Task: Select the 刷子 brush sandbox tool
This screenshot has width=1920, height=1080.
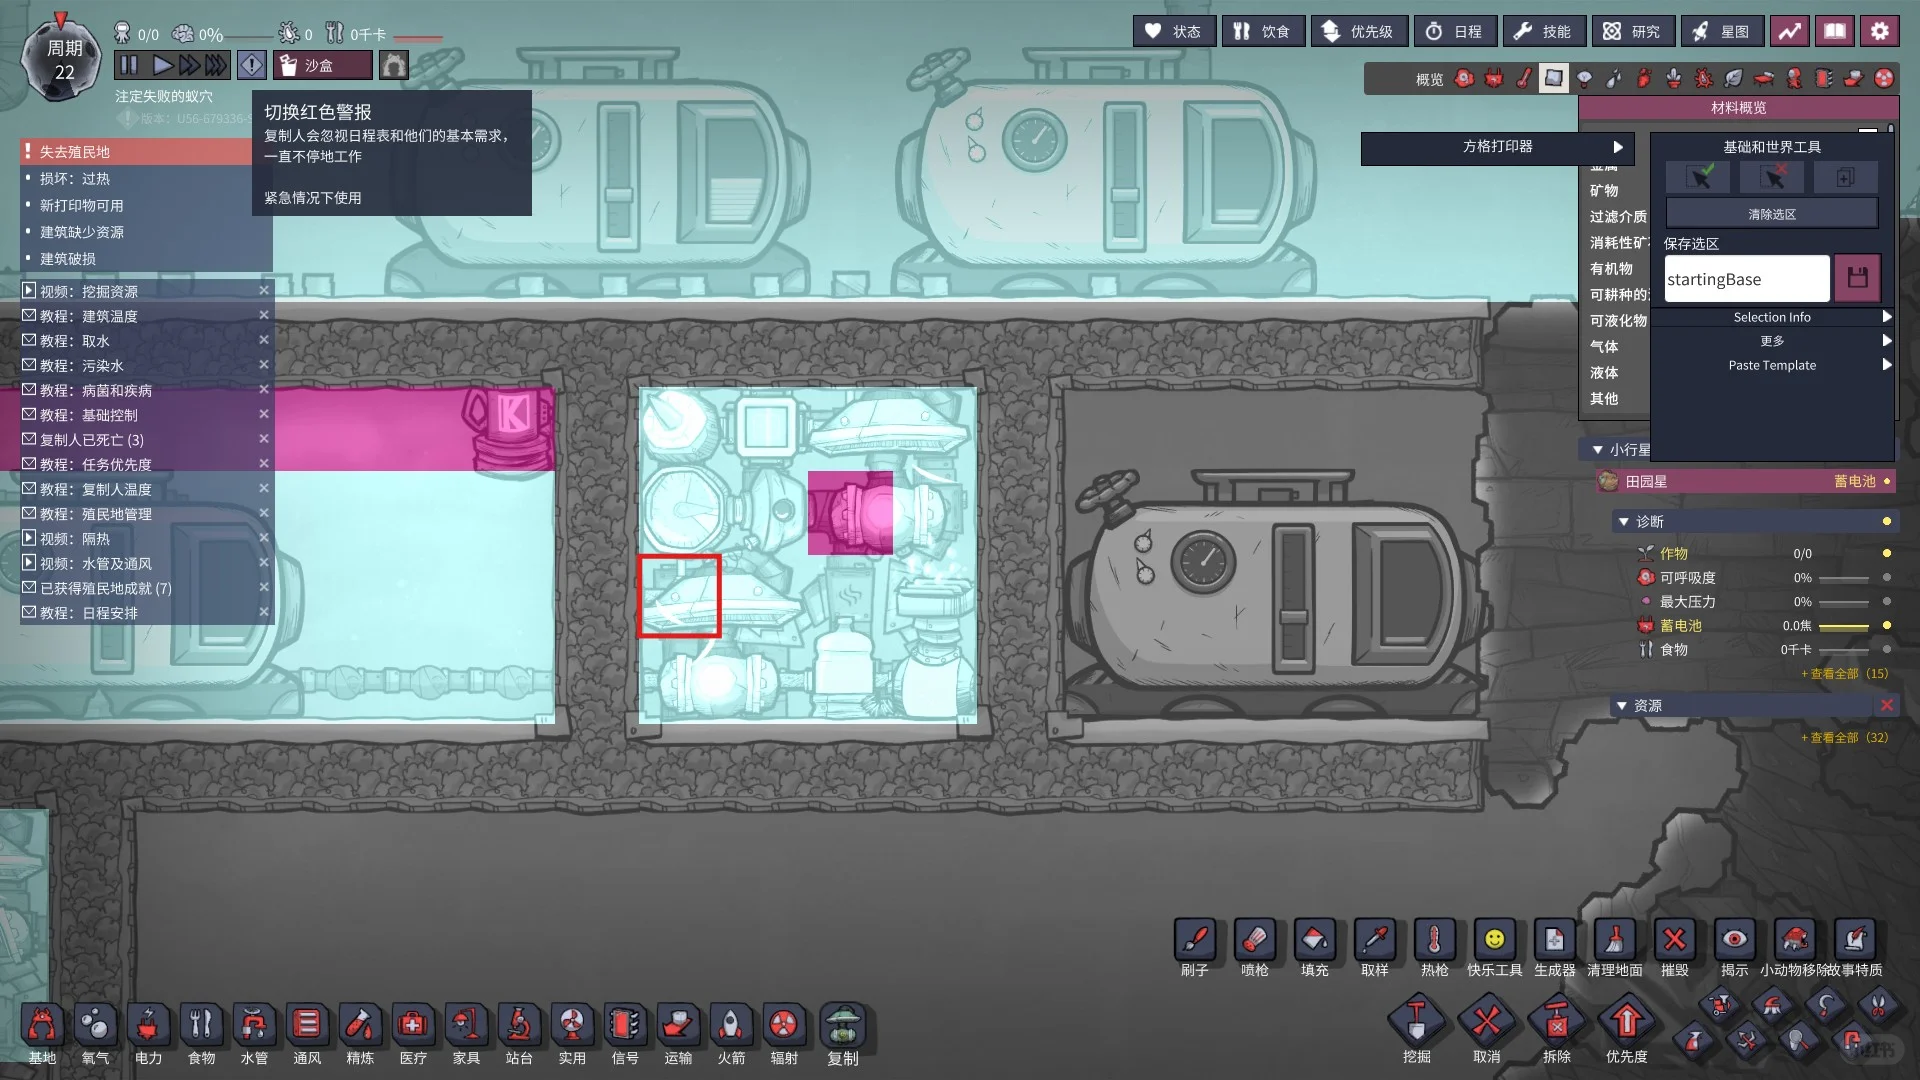Action: (x=1195, y=940)
